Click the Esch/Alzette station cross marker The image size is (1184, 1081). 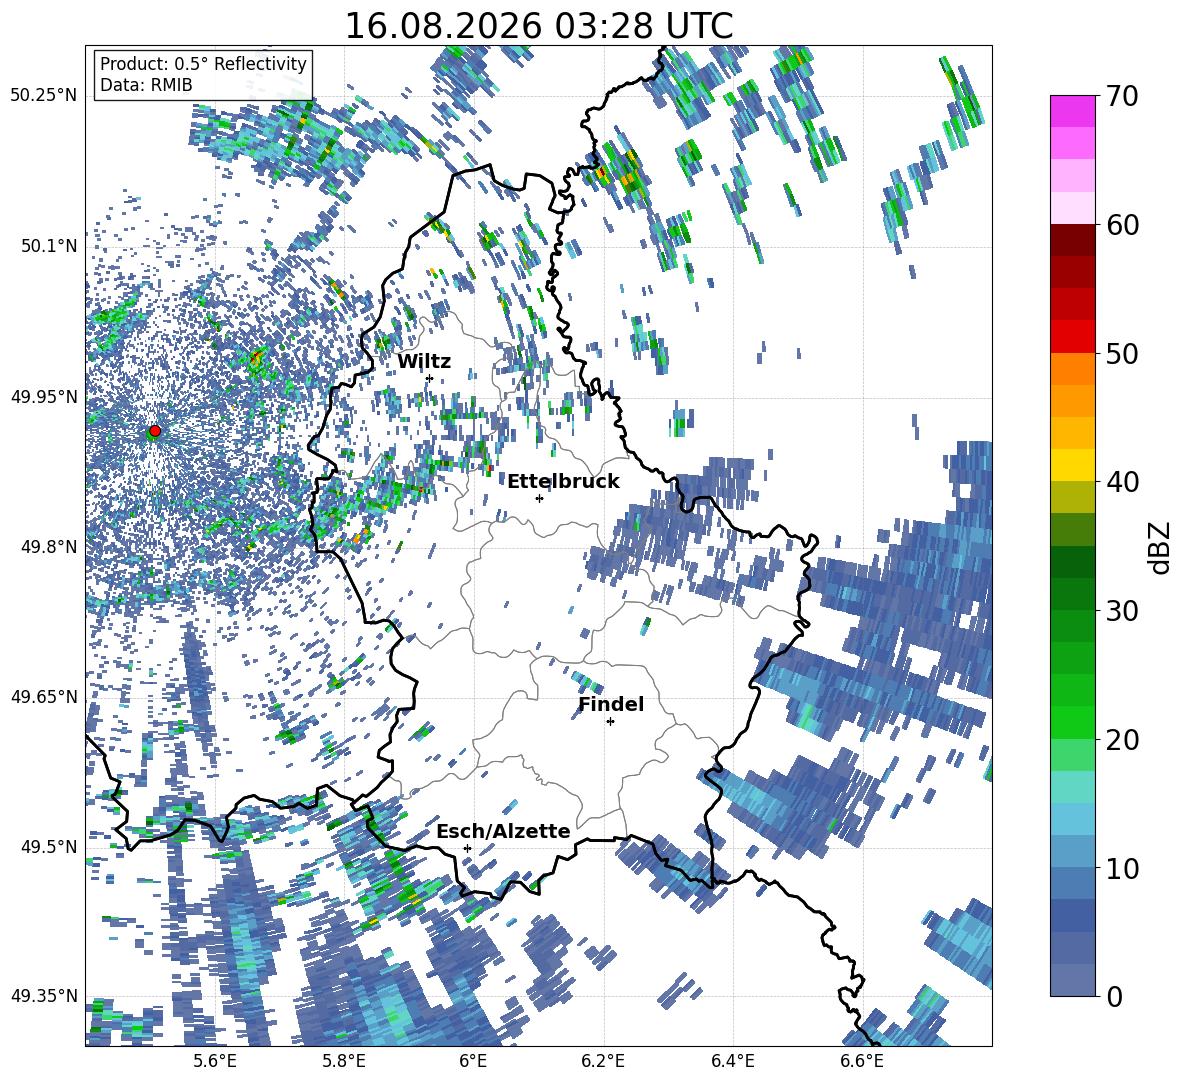[x=467, y=848]
